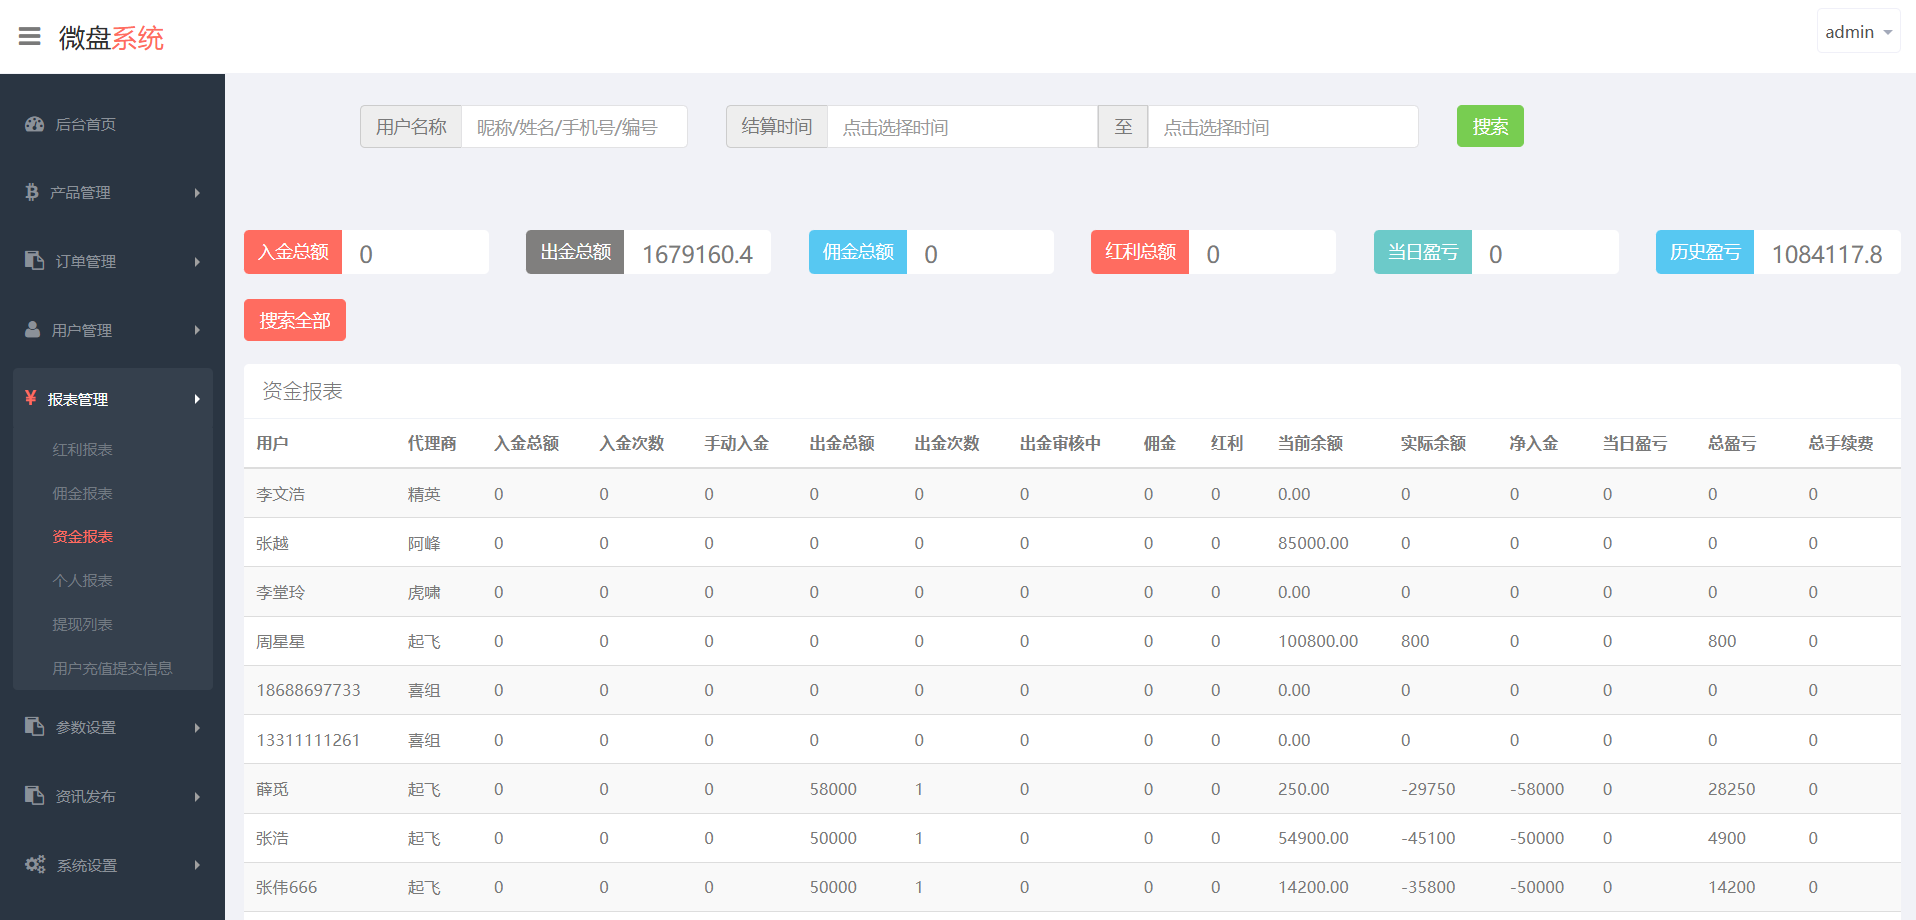This screenshot has height=920, width=1916.
Task: Open the admin account dropdown
Action: click(x=1857, y=32)
